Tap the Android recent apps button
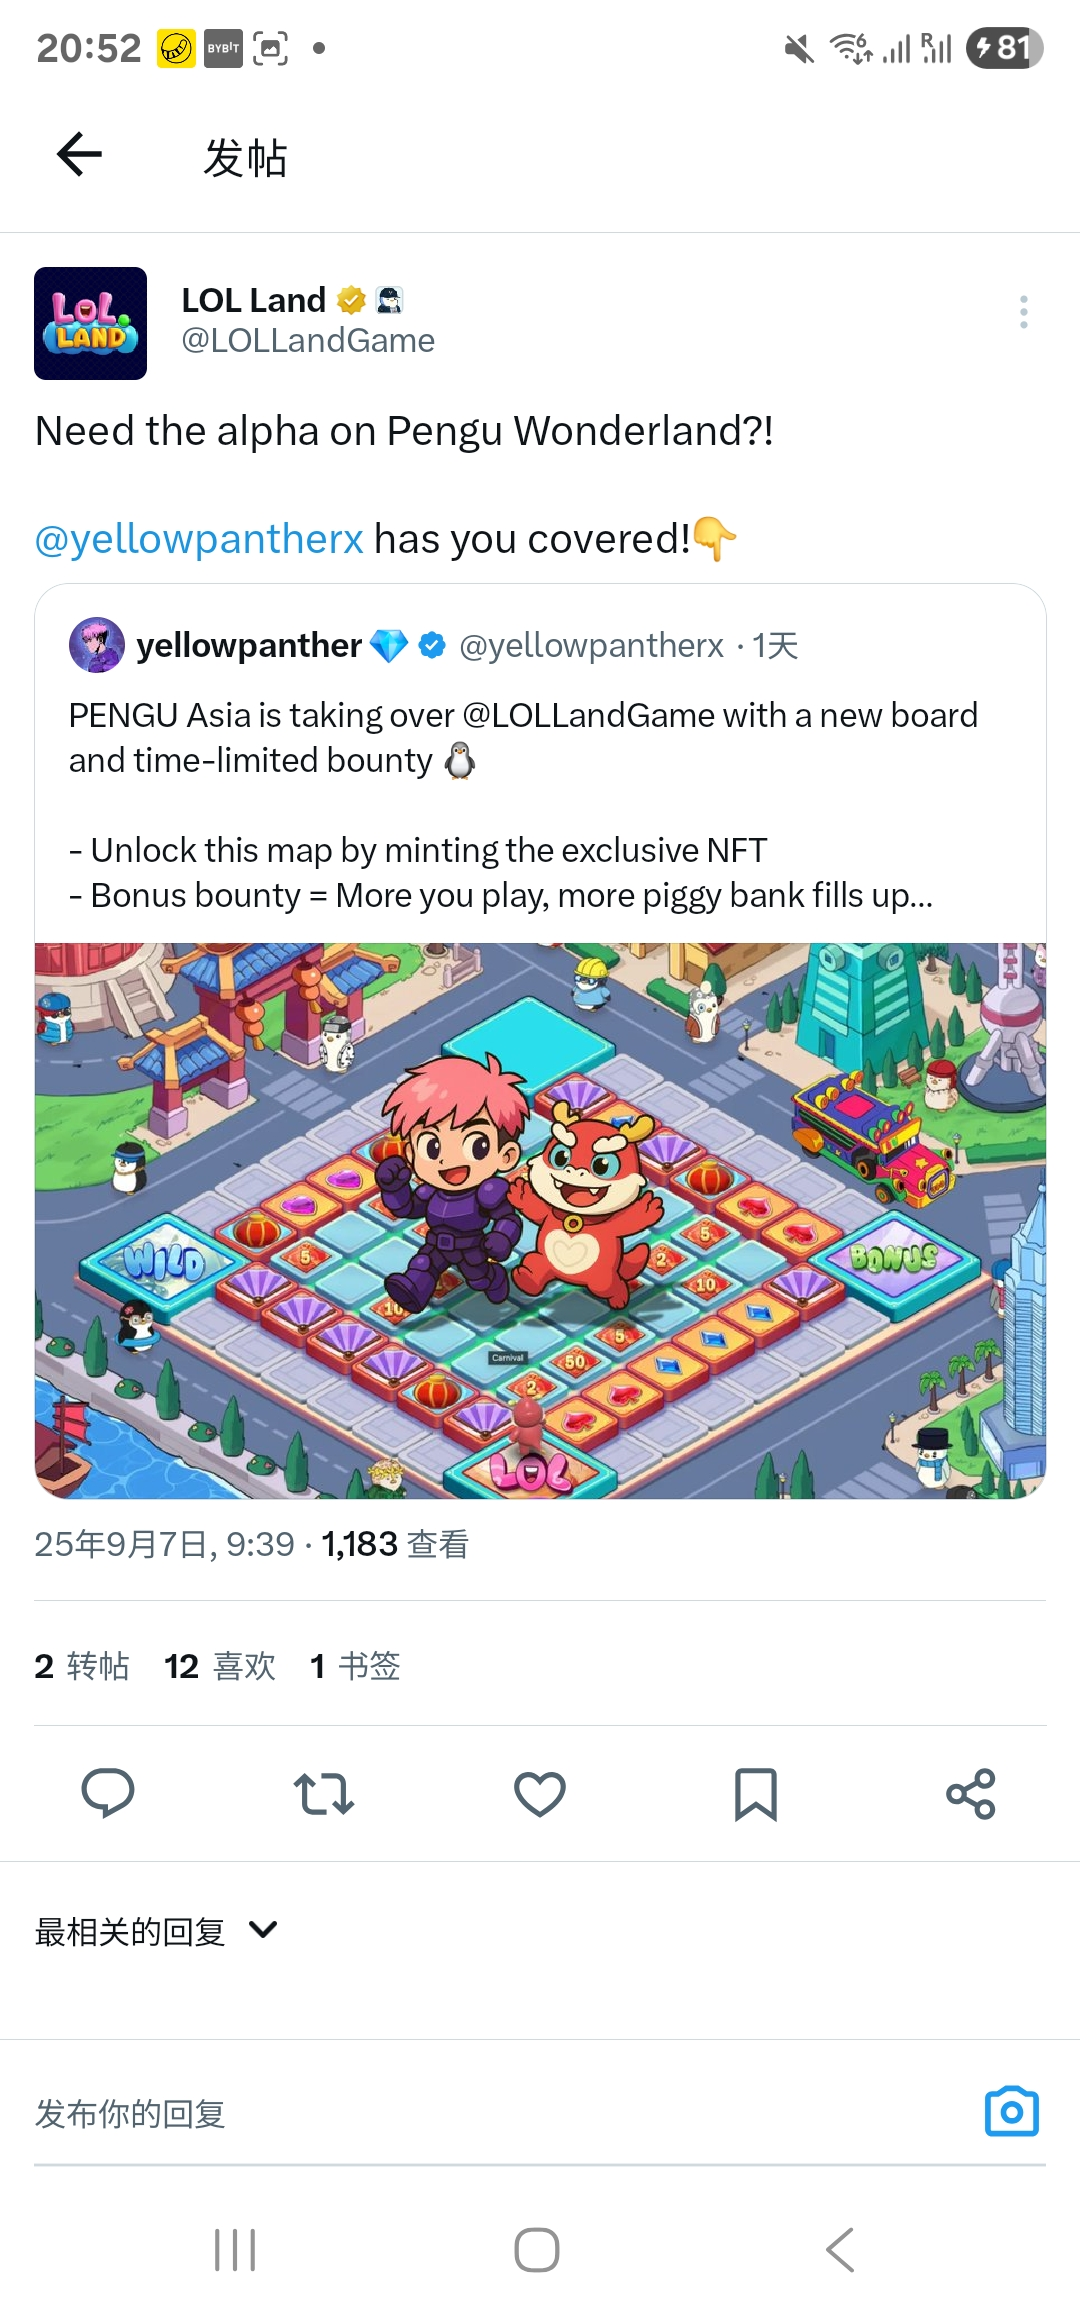The height and width of the screenshot is (2316, 1080). pyautogui.click(x=236, y=2250)
